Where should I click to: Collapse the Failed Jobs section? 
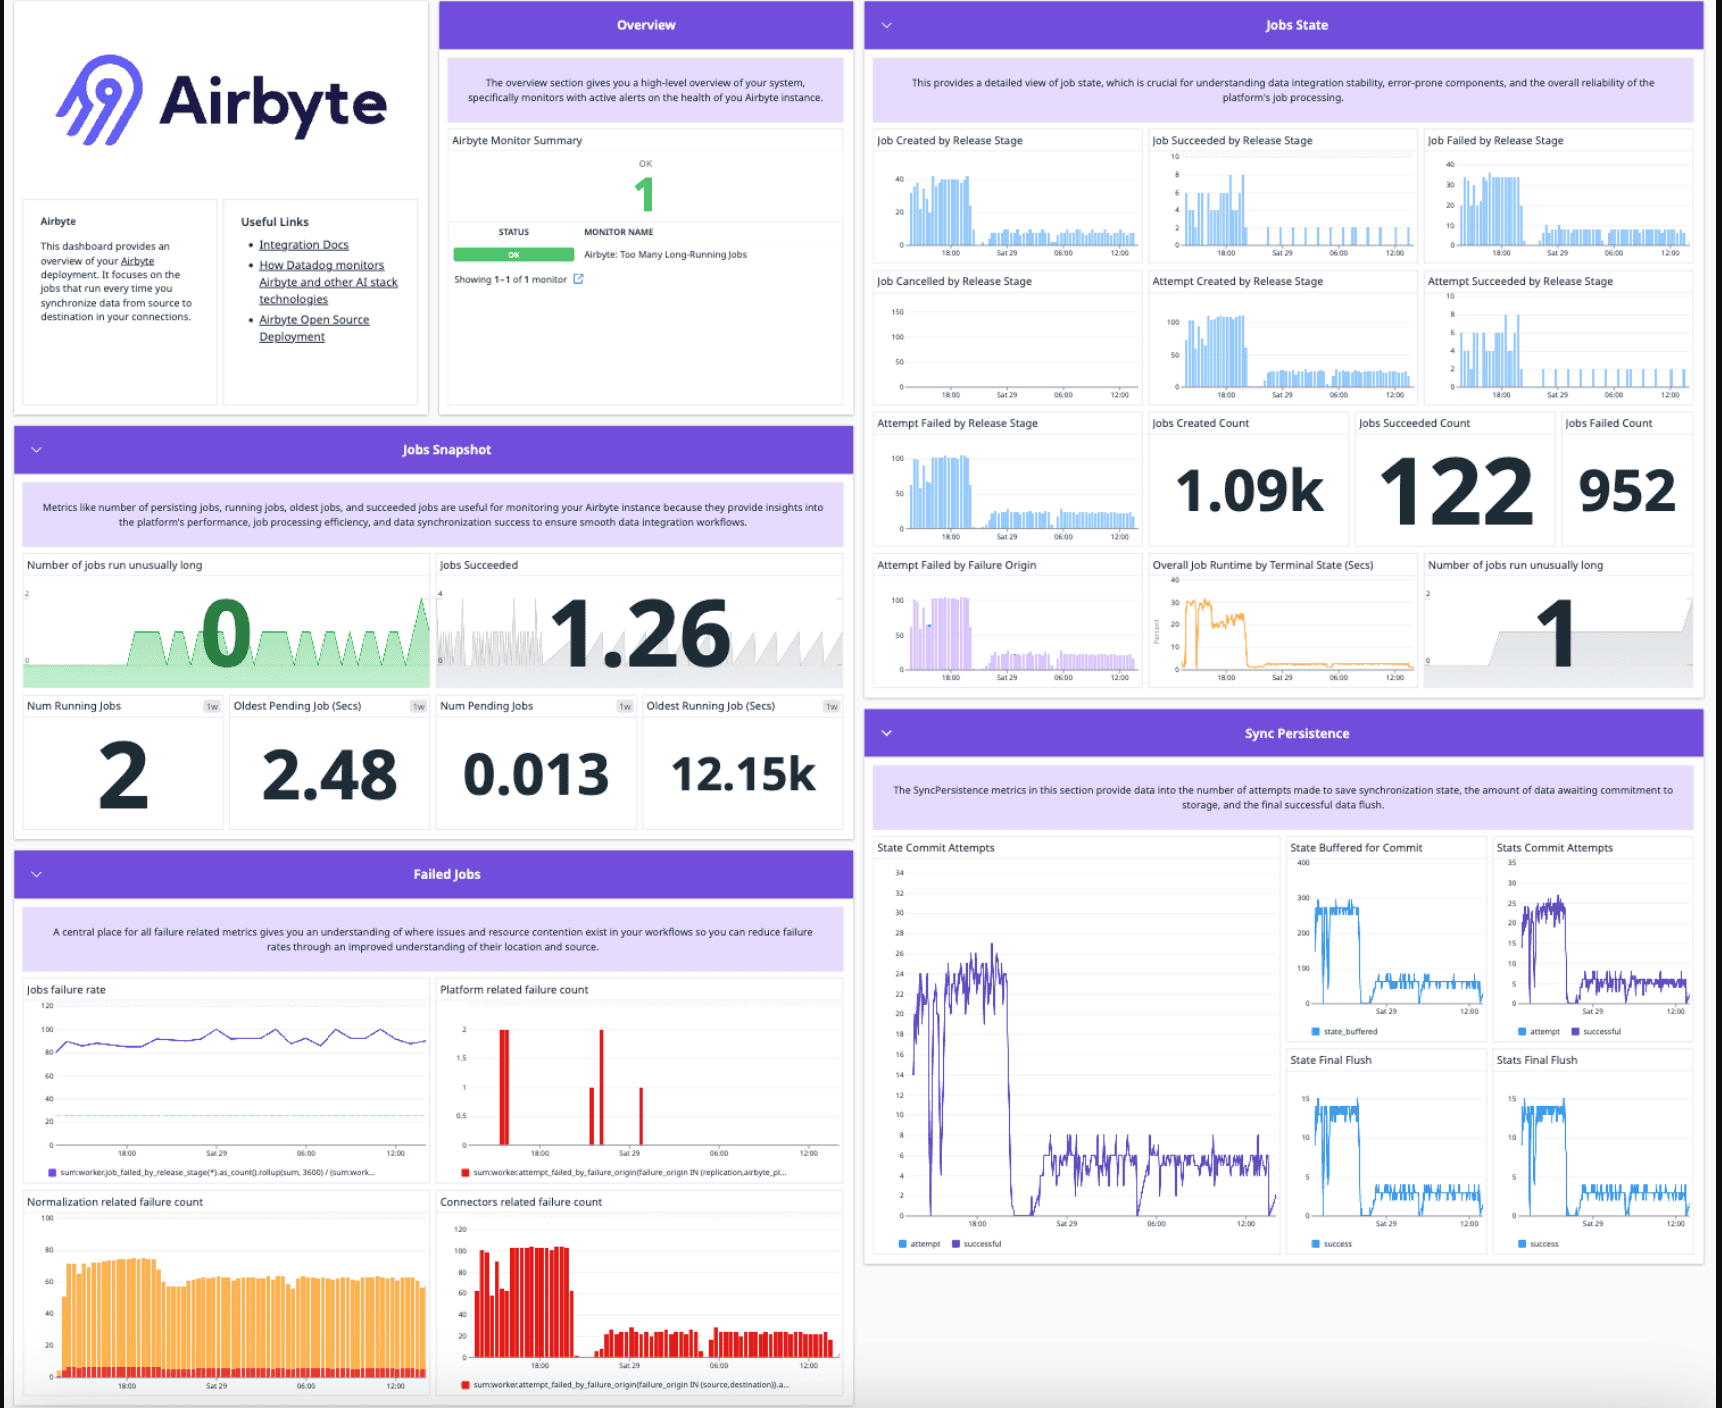pyautogui.click(x=37, y=874)
